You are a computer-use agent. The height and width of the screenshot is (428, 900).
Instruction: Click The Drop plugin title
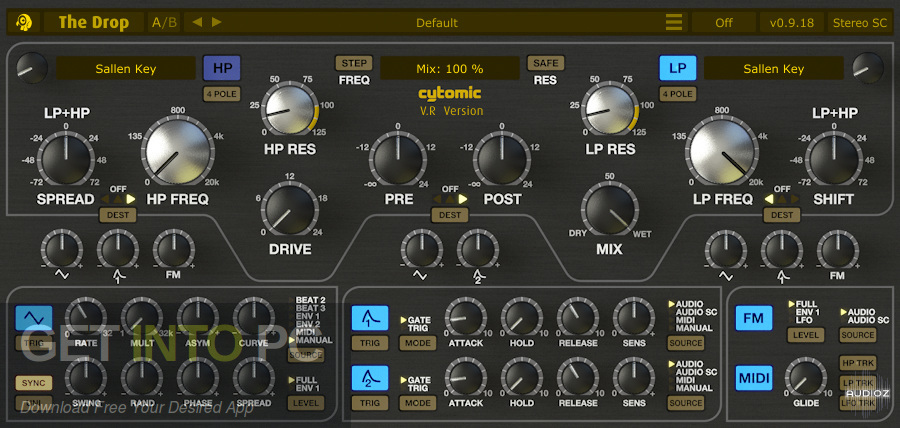click(94, 23)
